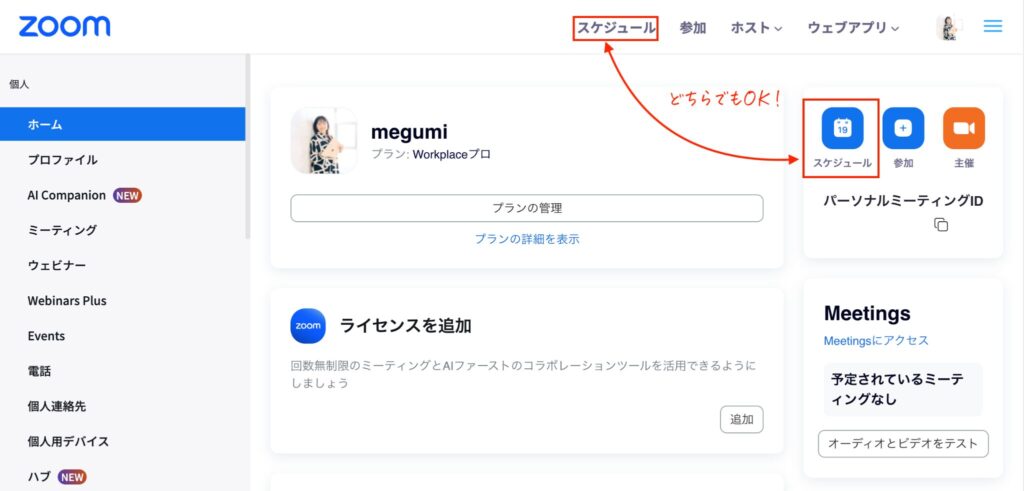1024x491 pixels.
Task: Click the round Zoom icon beside ライセンスを追加
Action: 308,325
